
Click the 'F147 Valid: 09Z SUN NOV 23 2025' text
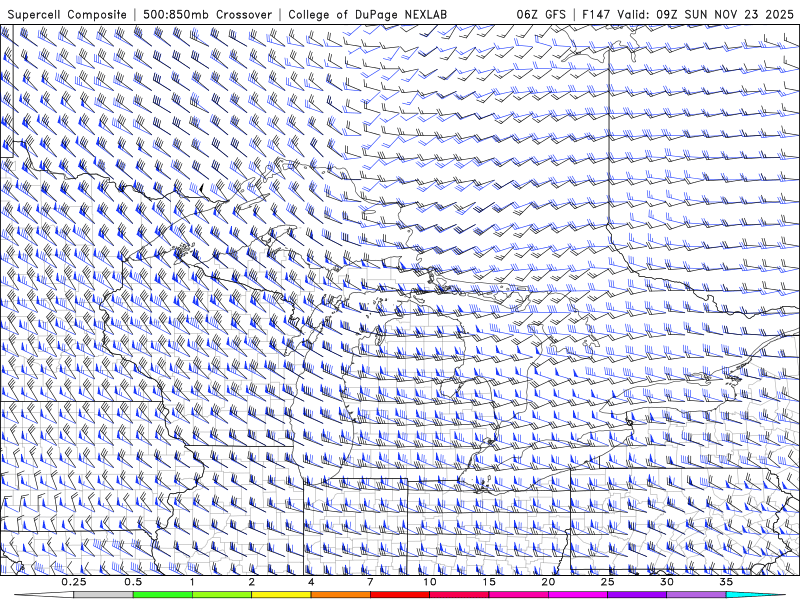(688, 14)
